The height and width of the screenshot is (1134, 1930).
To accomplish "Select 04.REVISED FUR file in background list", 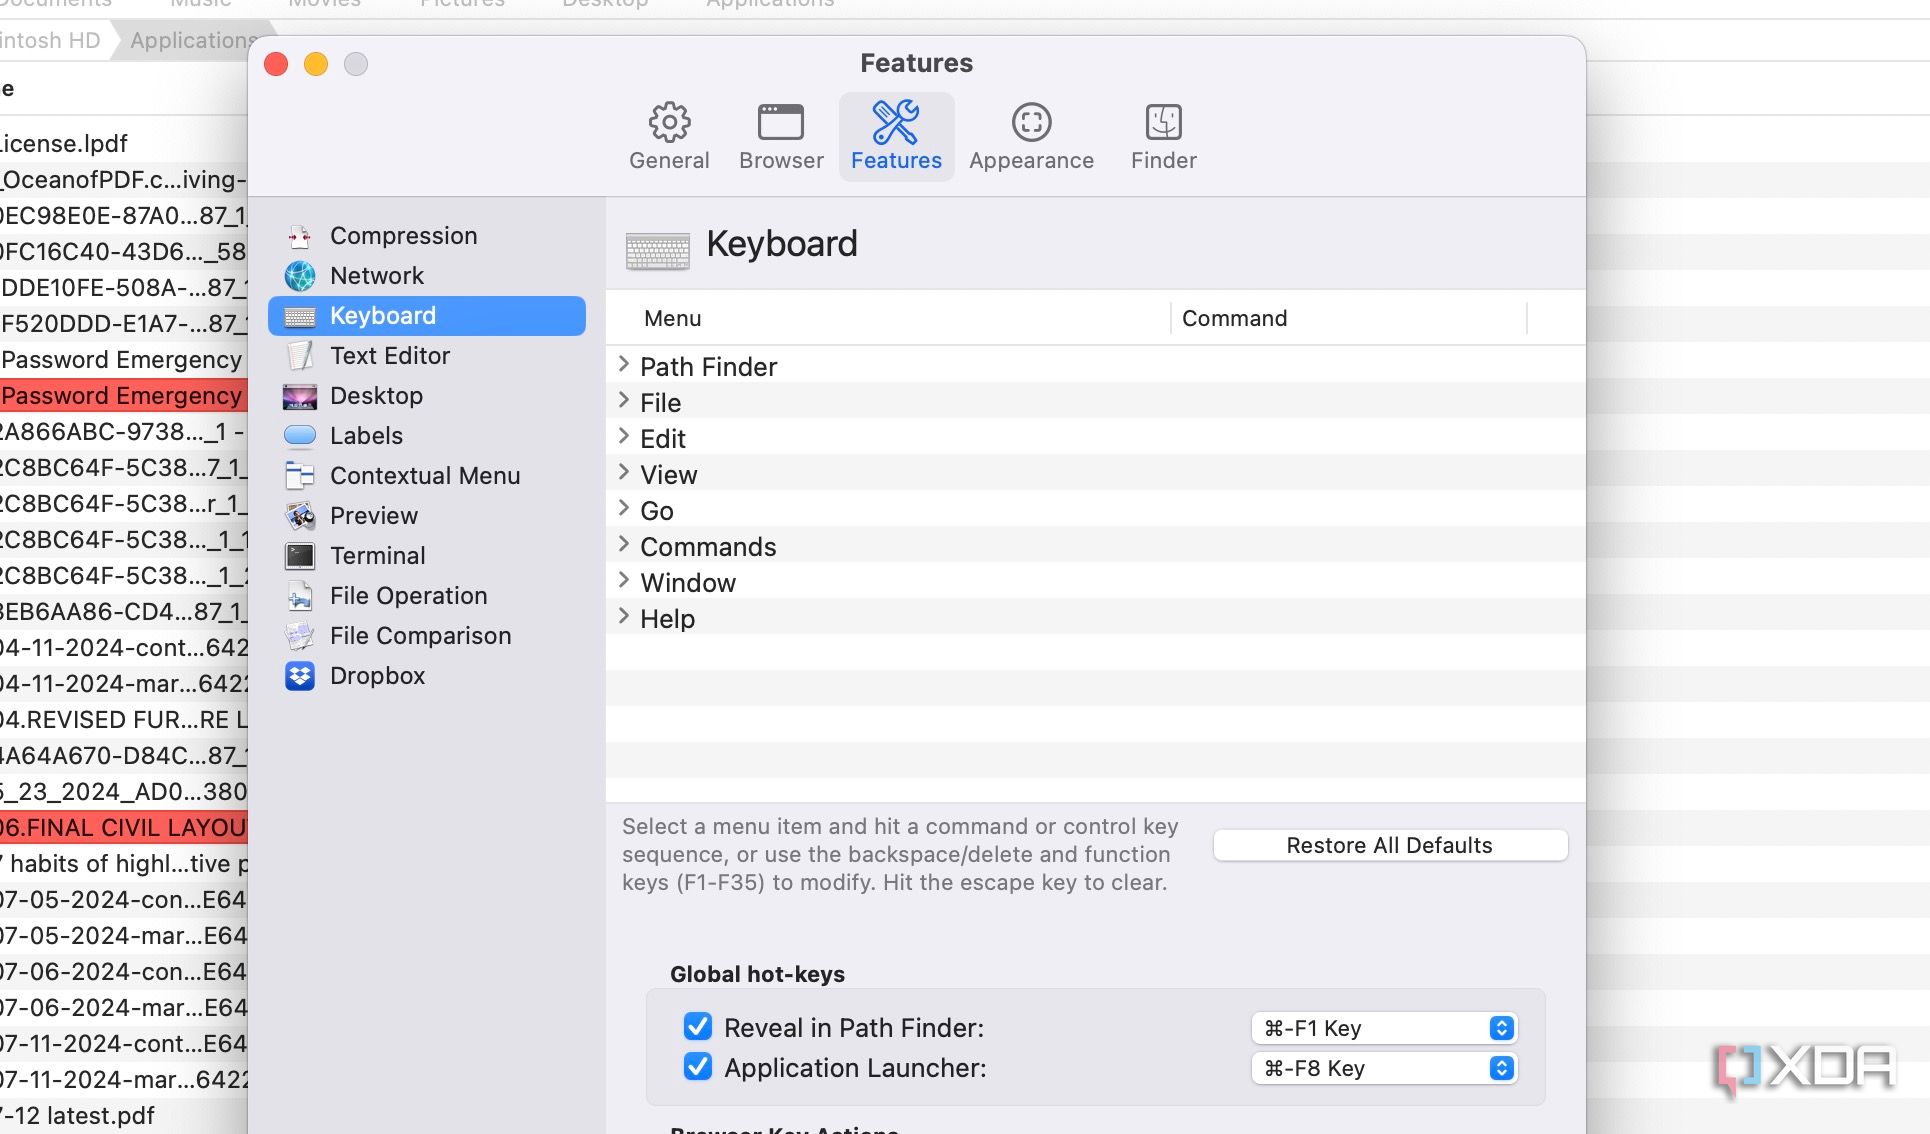I will (123, 720).
